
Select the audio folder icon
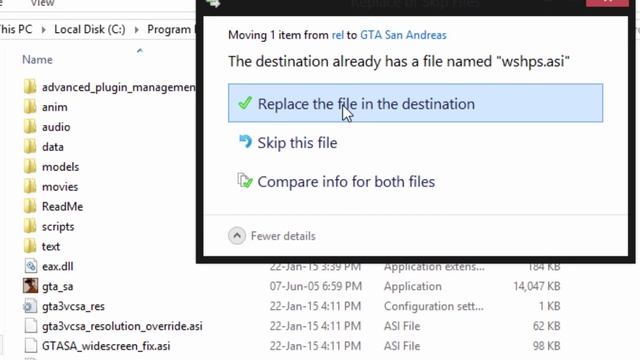pos(30,127)
